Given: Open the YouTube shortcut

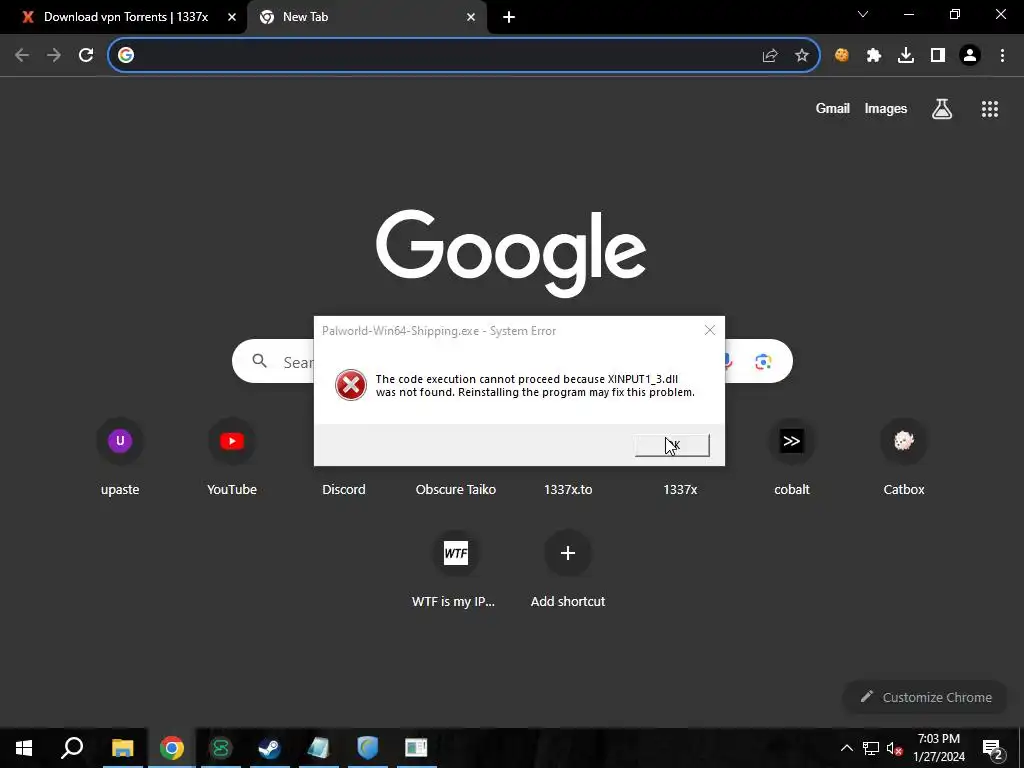Looking at the screenshot, I should pyautogui.click(x=232, y=456).
